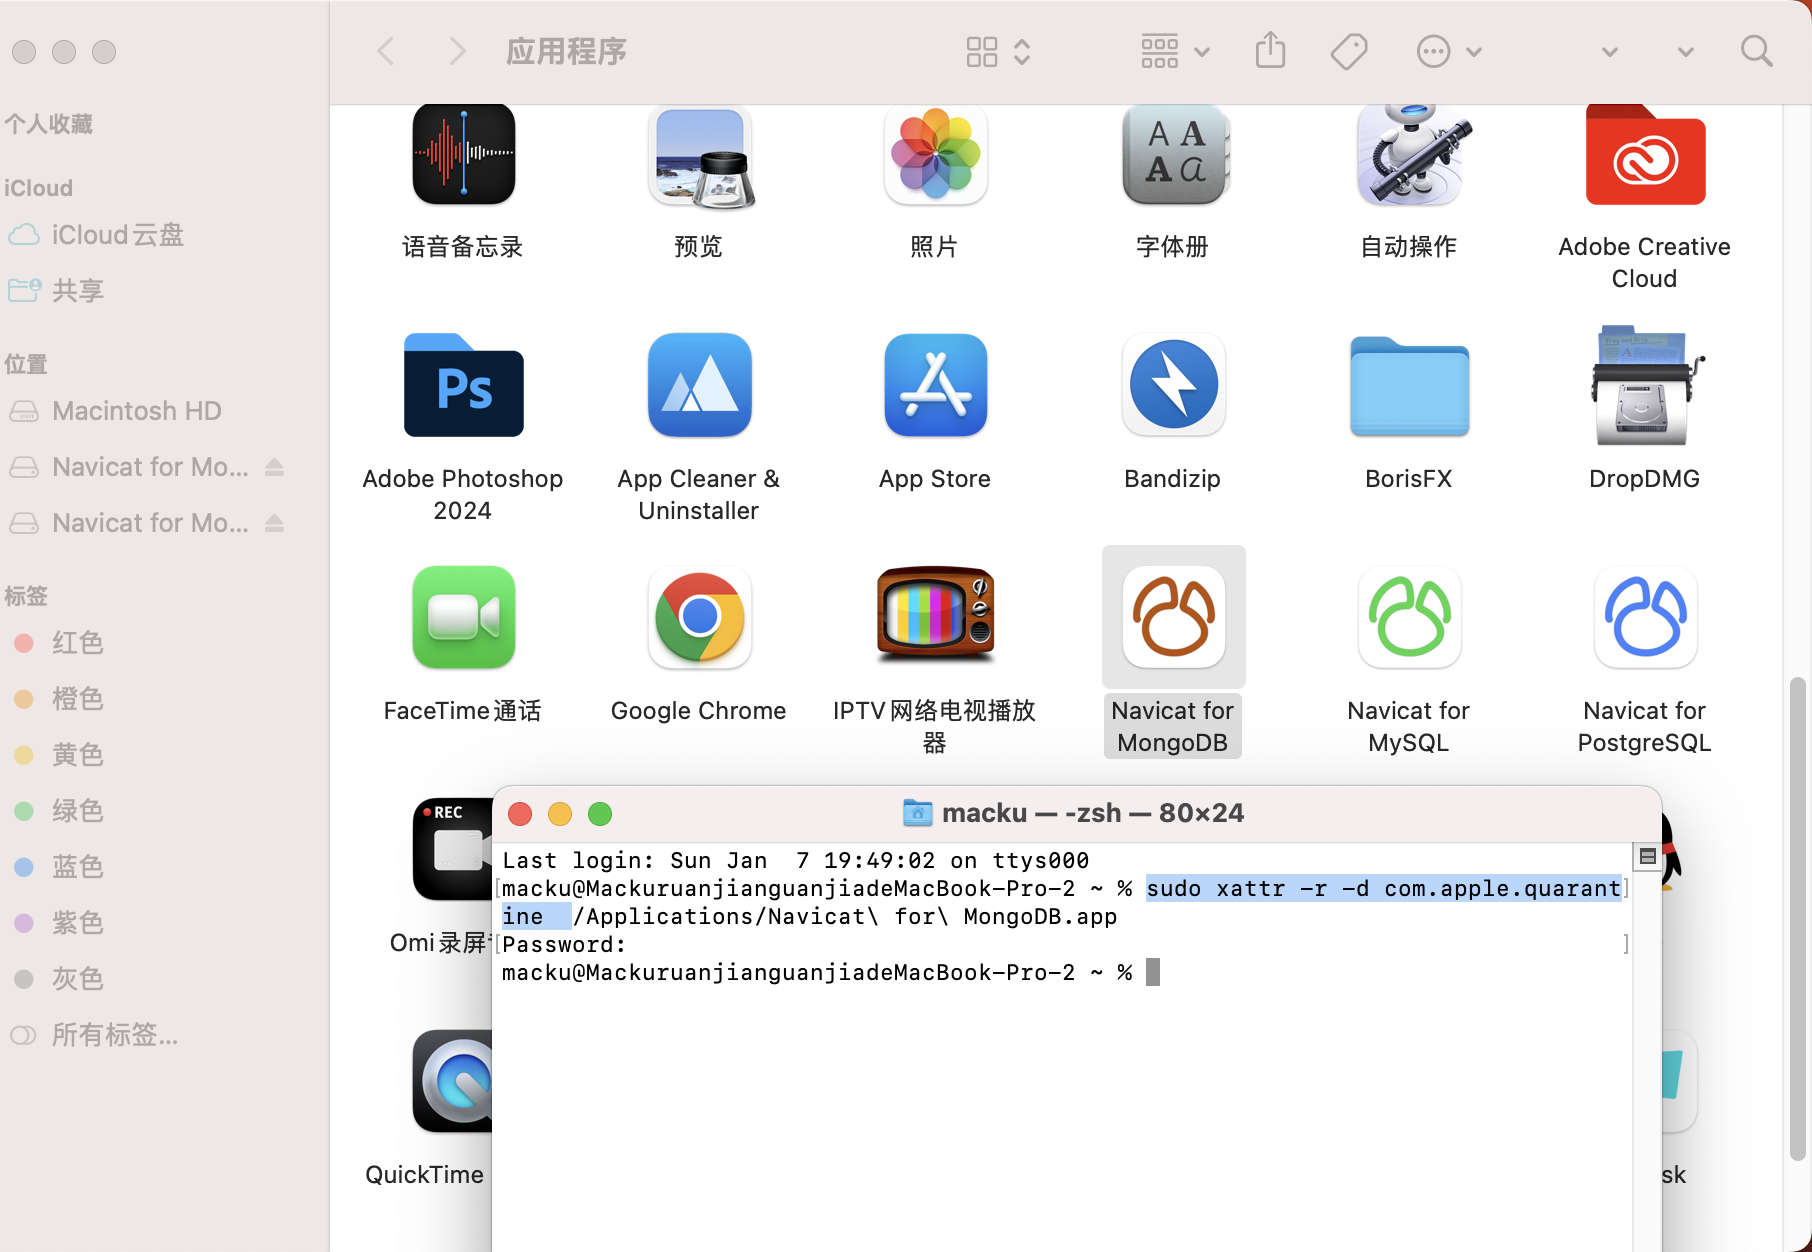Open the Preview app (预览)

click(x=699, y=157)
